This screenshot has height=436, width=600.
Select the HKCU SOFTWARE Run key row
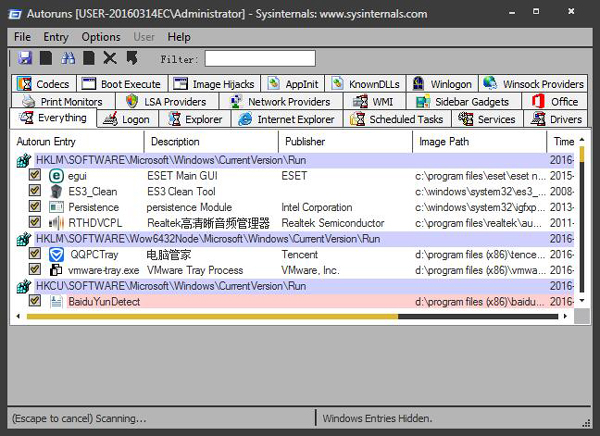[x=295, y=286]
